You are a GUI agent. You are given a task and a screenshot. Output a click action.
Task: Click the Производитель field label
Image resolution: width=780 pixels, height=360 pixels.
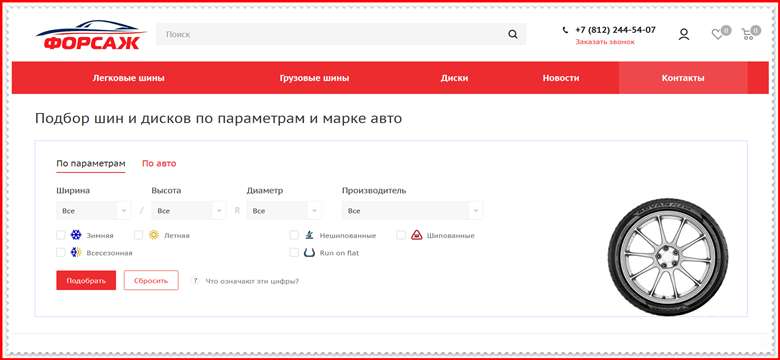(x=374, y=190)
